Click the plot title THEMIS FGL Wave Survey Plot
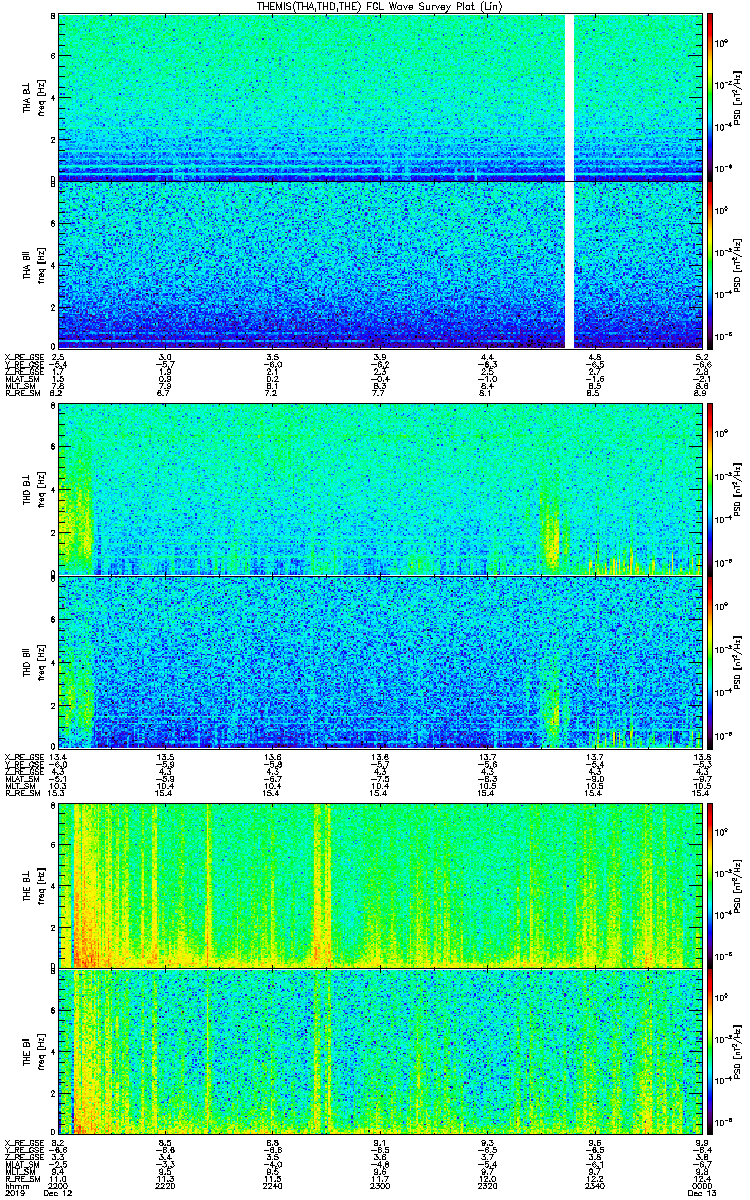Viewport: 750px width, 1200px height. [375, 6]
